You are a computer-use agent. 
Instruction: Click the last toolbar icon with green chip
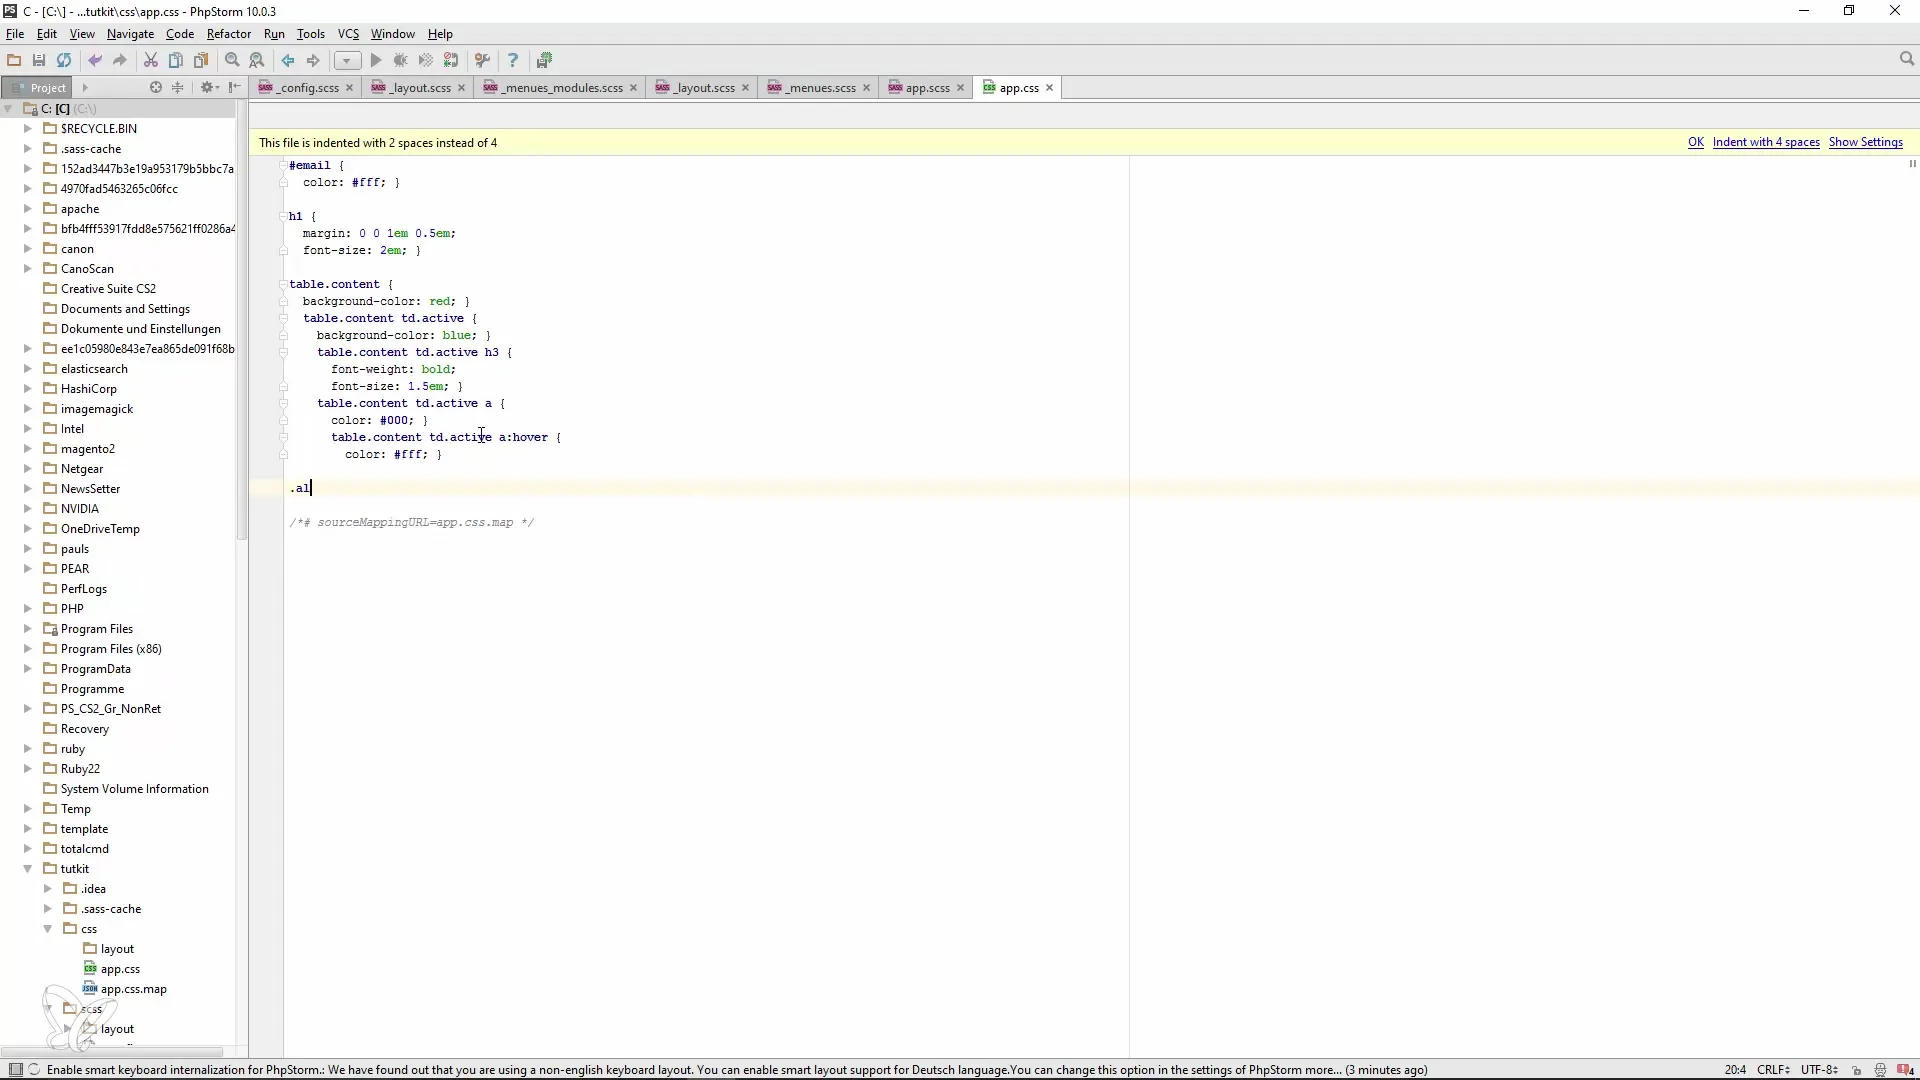[x=544, y=60]
